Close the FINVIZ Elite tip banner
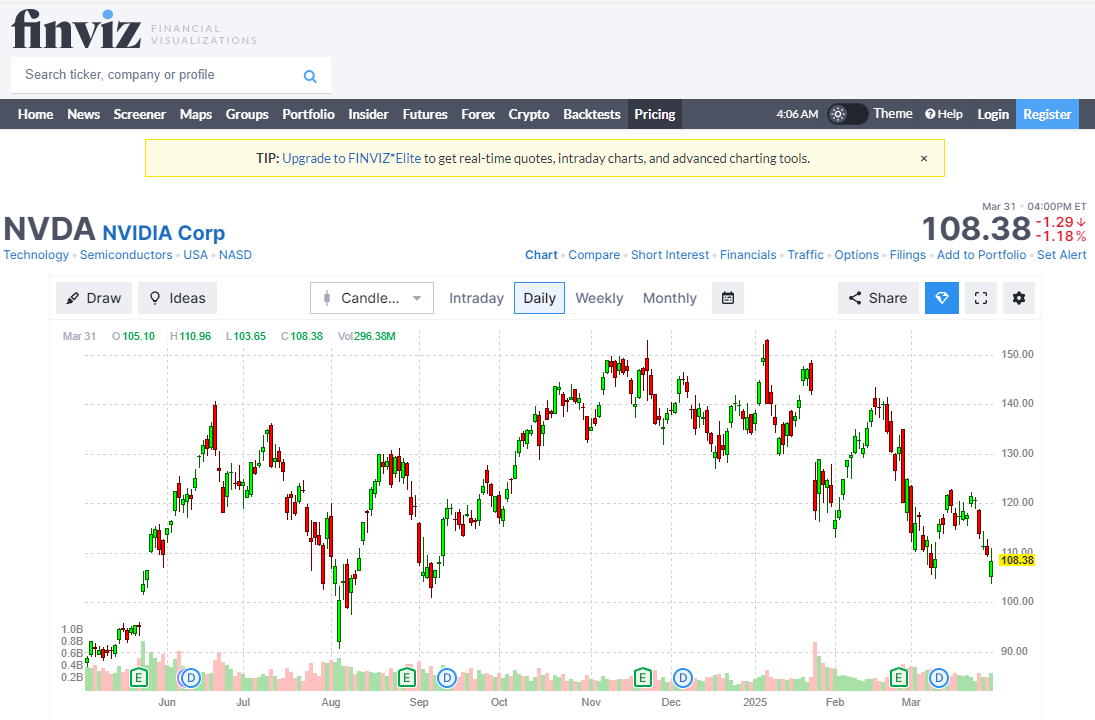Image resolution: width=1095 pixels, height=720 pixels. click(924, 159)
